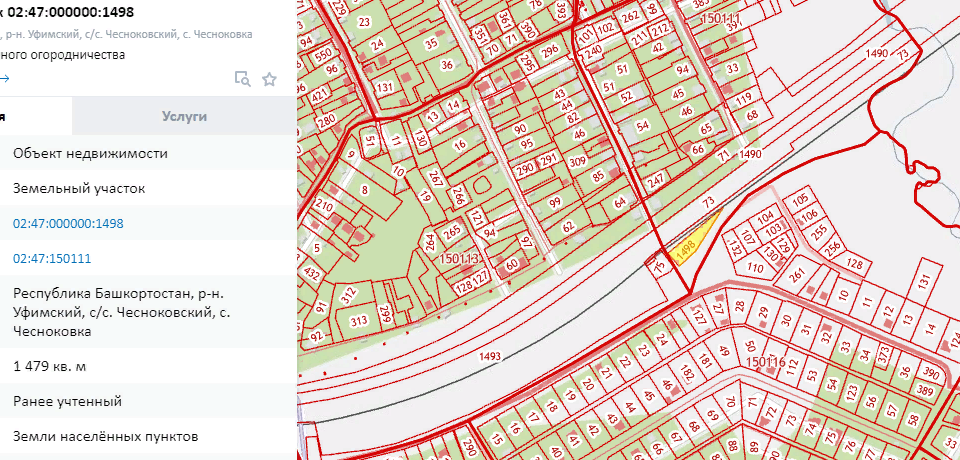Open cadastral quarter link 02:47:150111
960x460 pixels.
[52, 258]
